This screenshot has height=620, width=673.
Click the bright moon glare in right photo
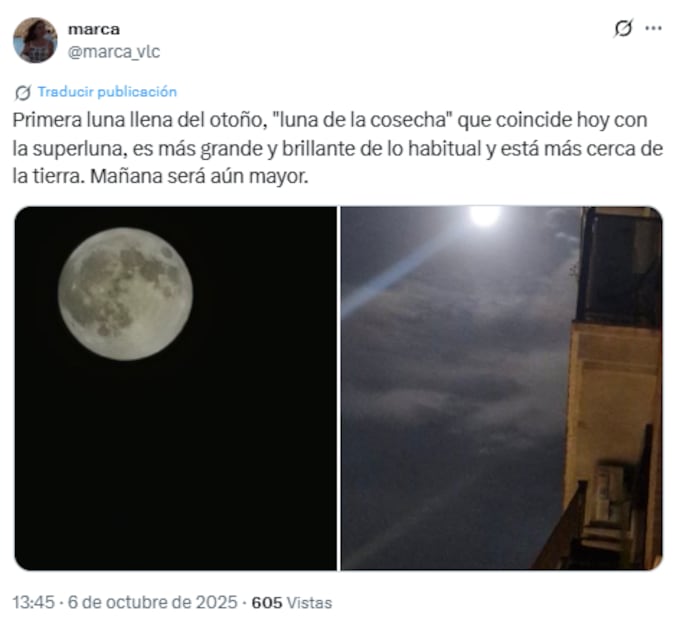pyautogui.click(x=485, y=216)
